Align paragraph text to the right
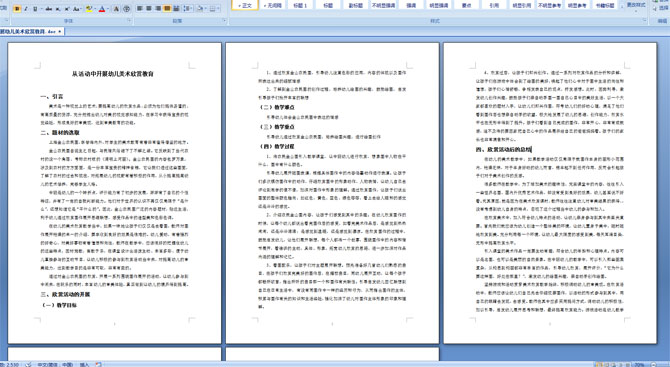This screenshot has width=670, height=367. coord(158,9)
